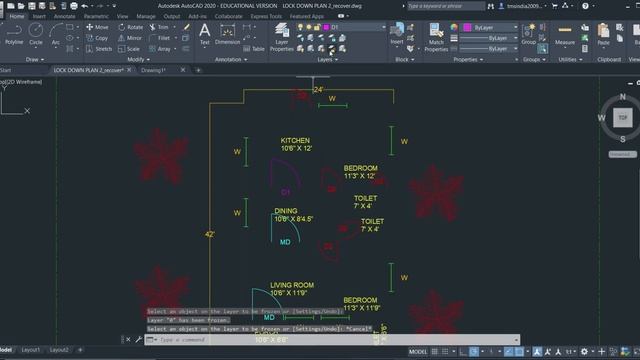Select the Polyline draw tool

[14, 35]
